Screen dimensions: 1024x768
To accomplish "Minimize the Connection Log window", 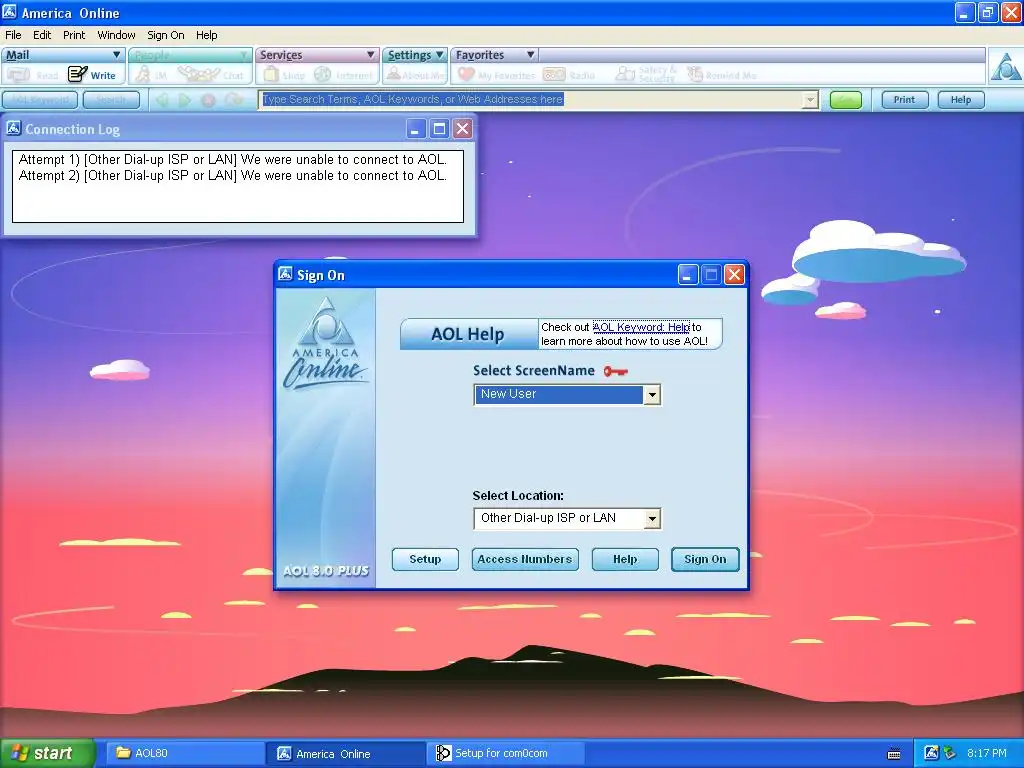I will pyautogui.click(x=415, y=129).
